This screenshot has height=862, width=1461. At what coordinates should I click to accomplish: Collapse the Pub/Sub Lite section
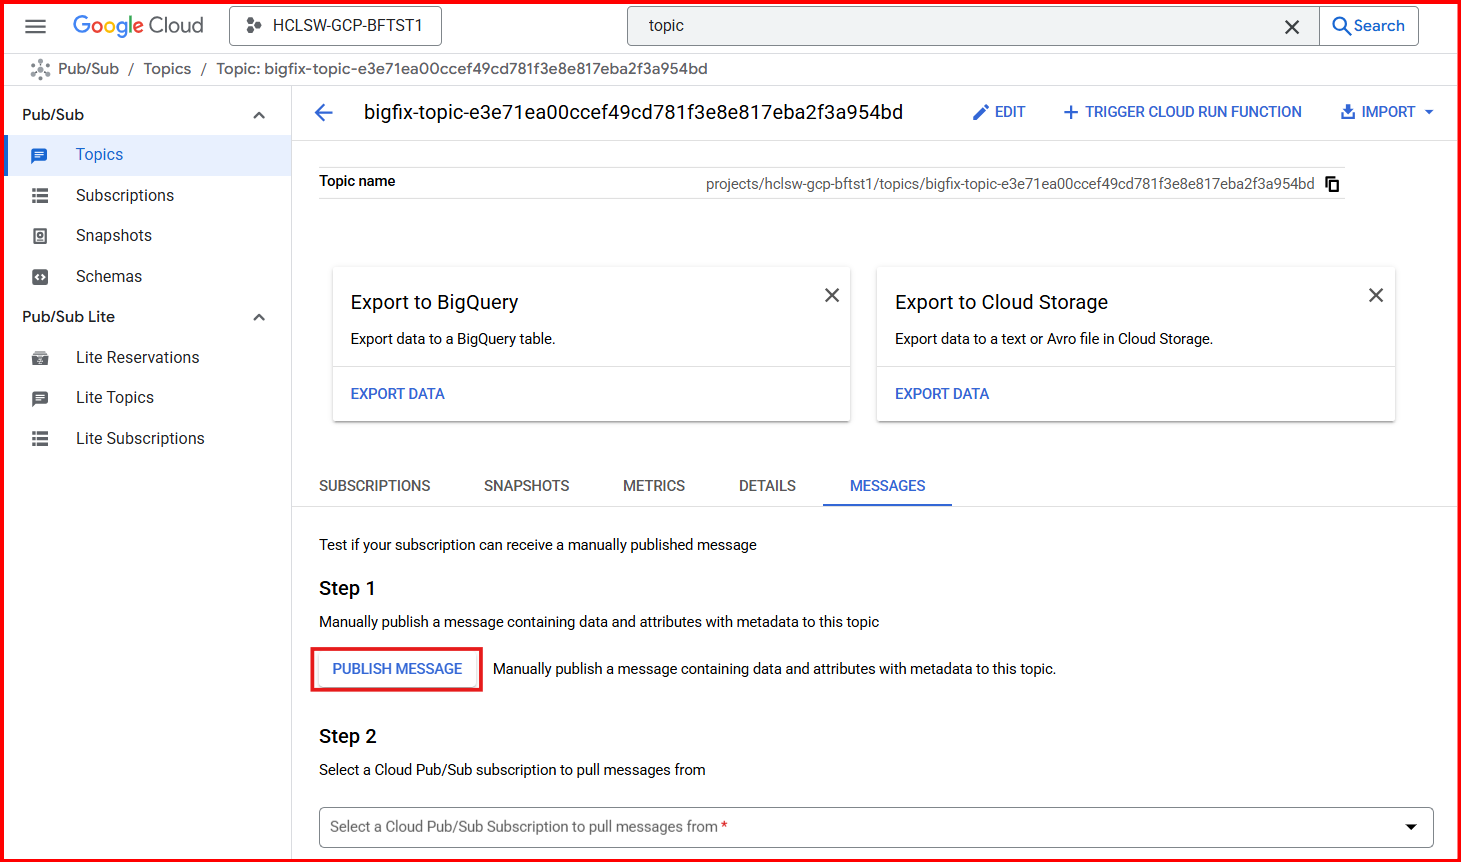(259, 317)
